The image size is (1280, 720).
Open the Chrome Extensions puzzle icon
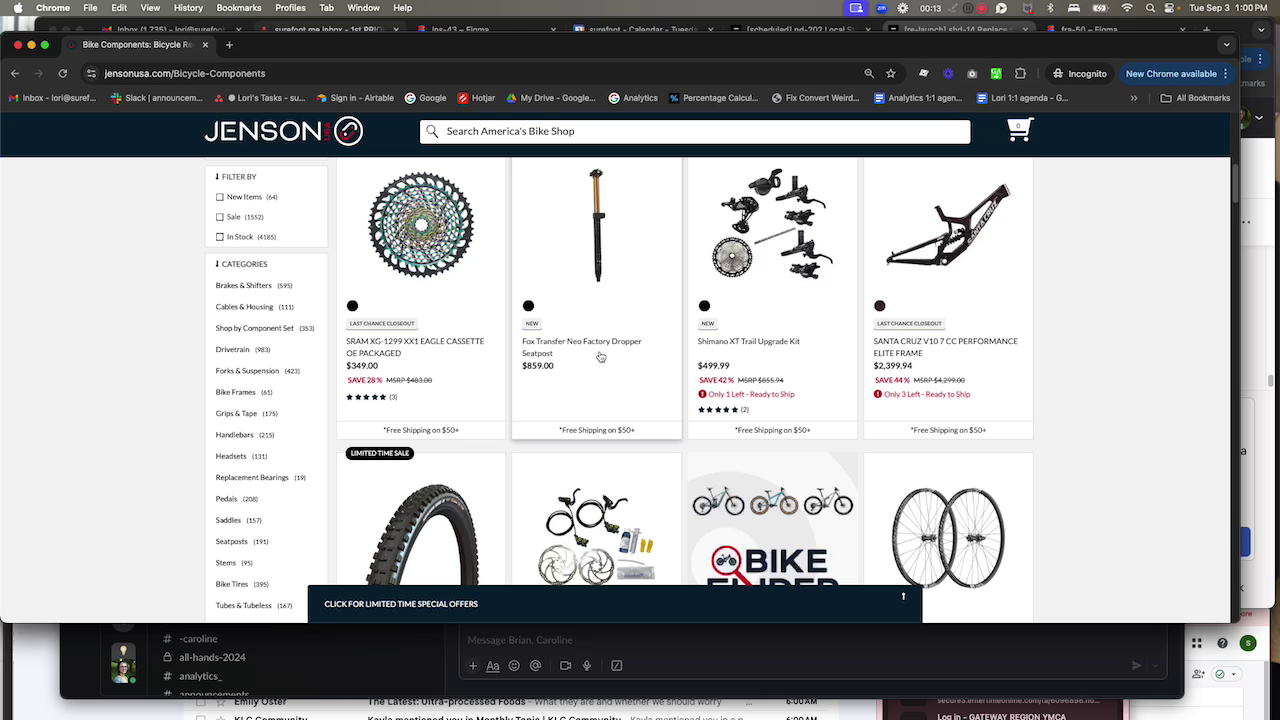pos(1020,73)
